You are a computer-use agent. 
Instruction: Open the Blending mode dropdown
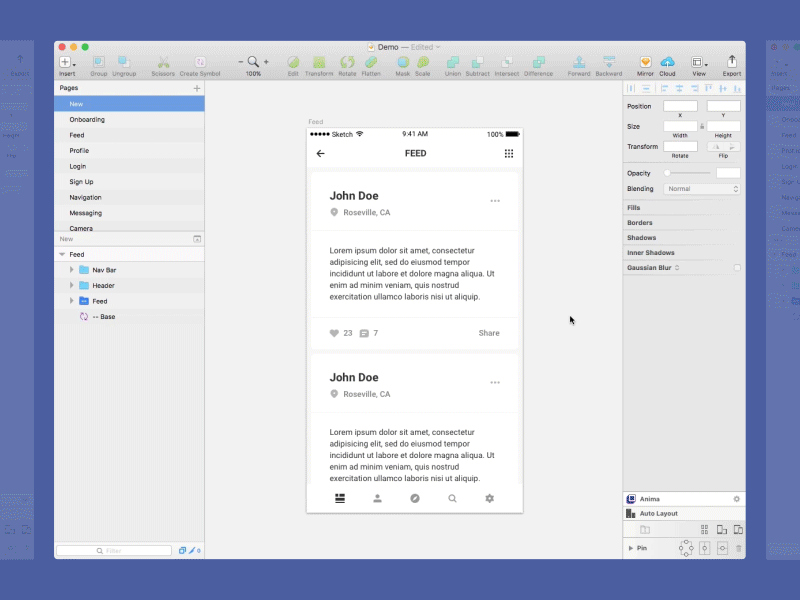pos(701,188)
